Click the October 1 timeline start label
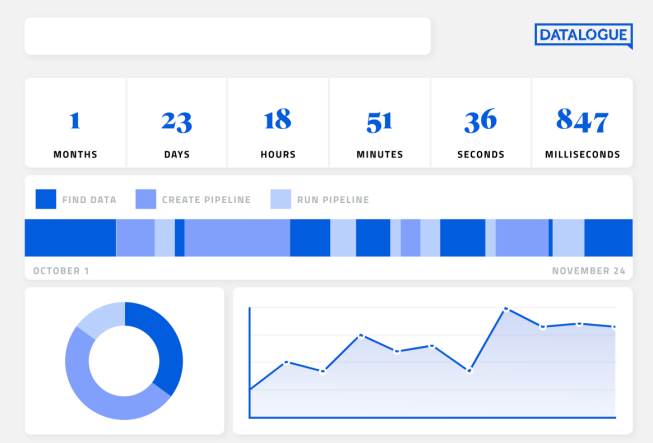653x443 pixels. point(61,271)
